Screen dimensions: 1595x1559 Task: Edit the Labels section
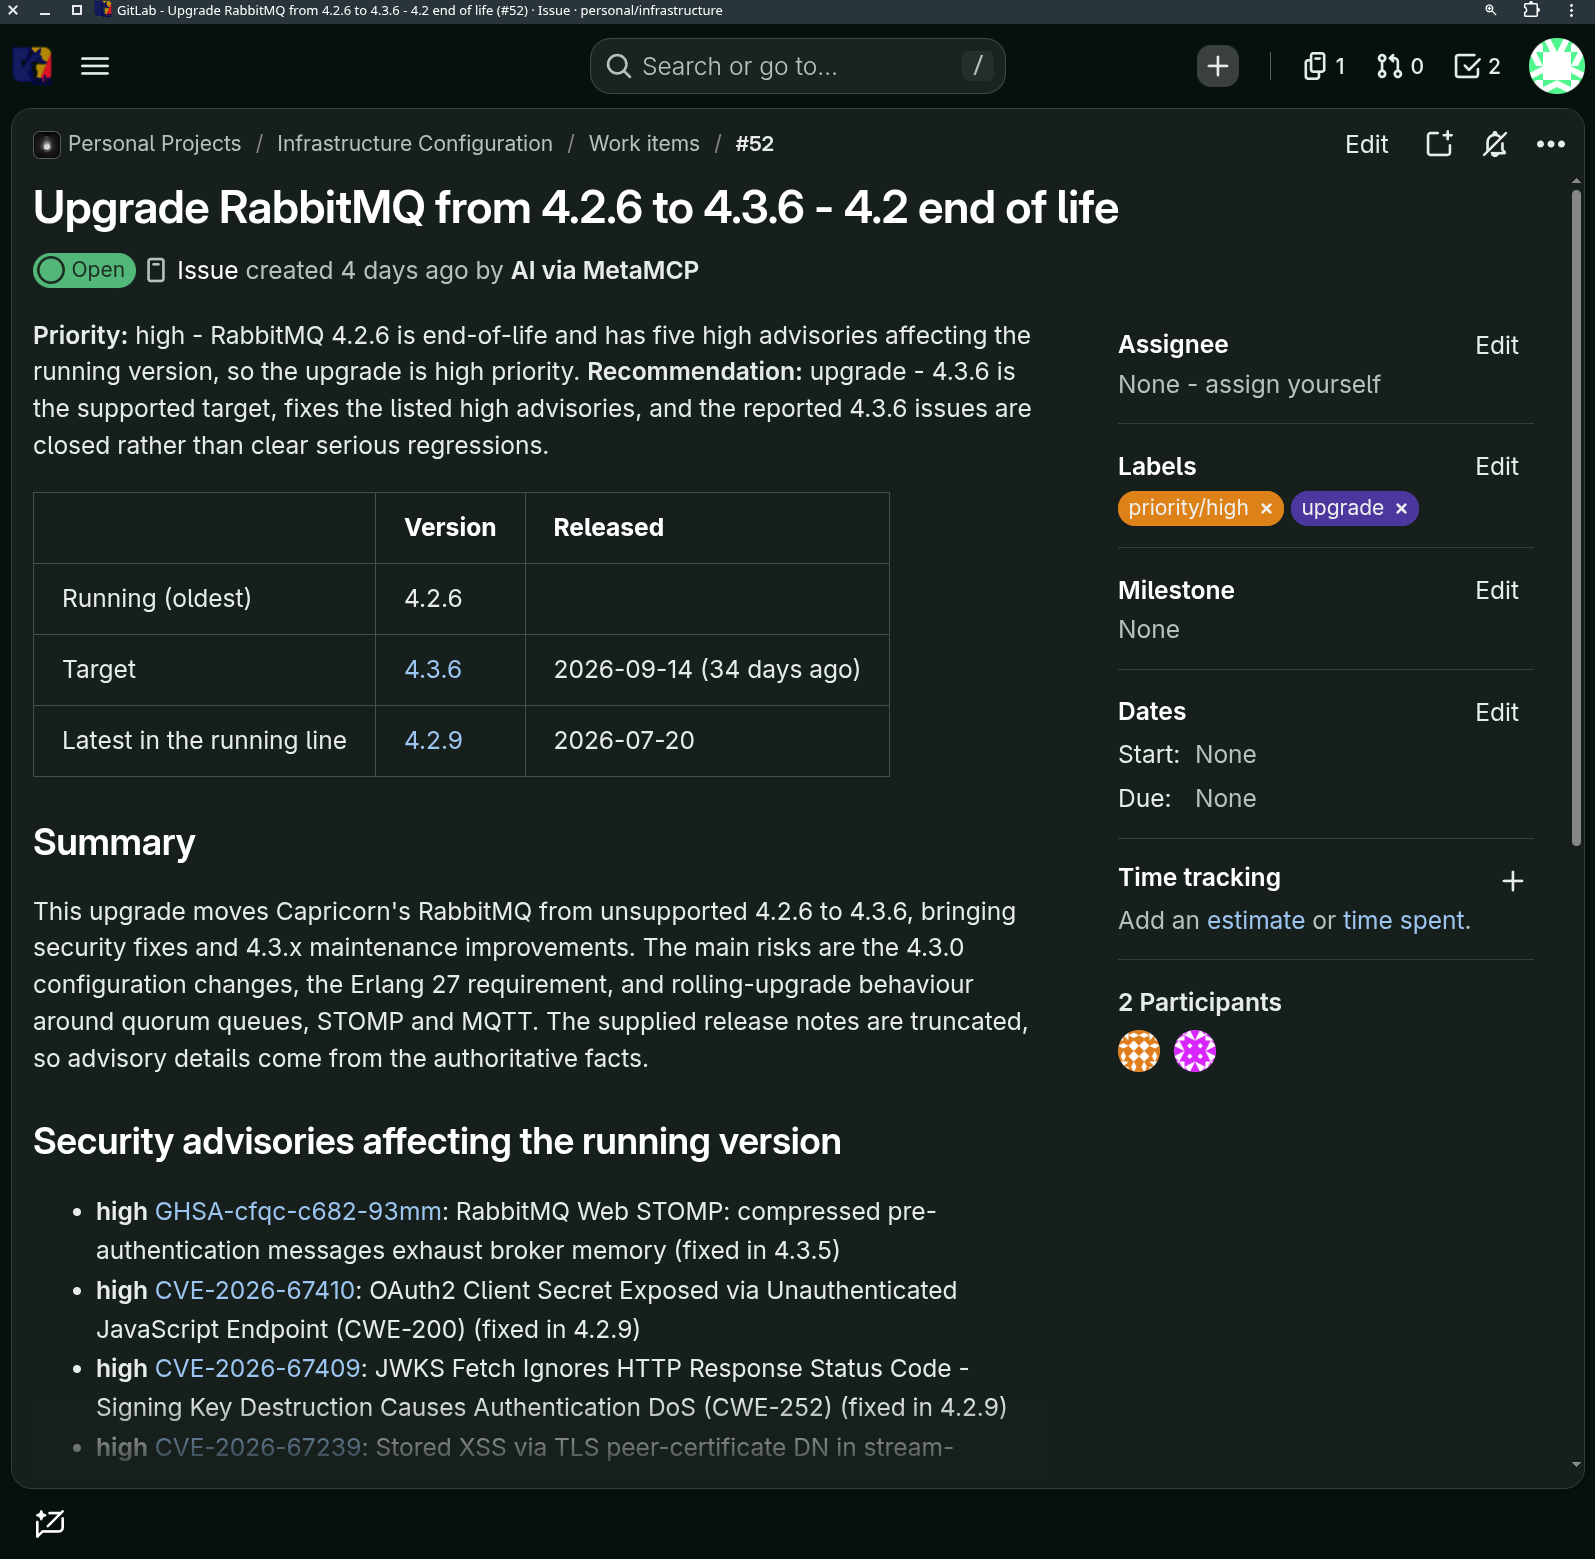[1496, 466]
